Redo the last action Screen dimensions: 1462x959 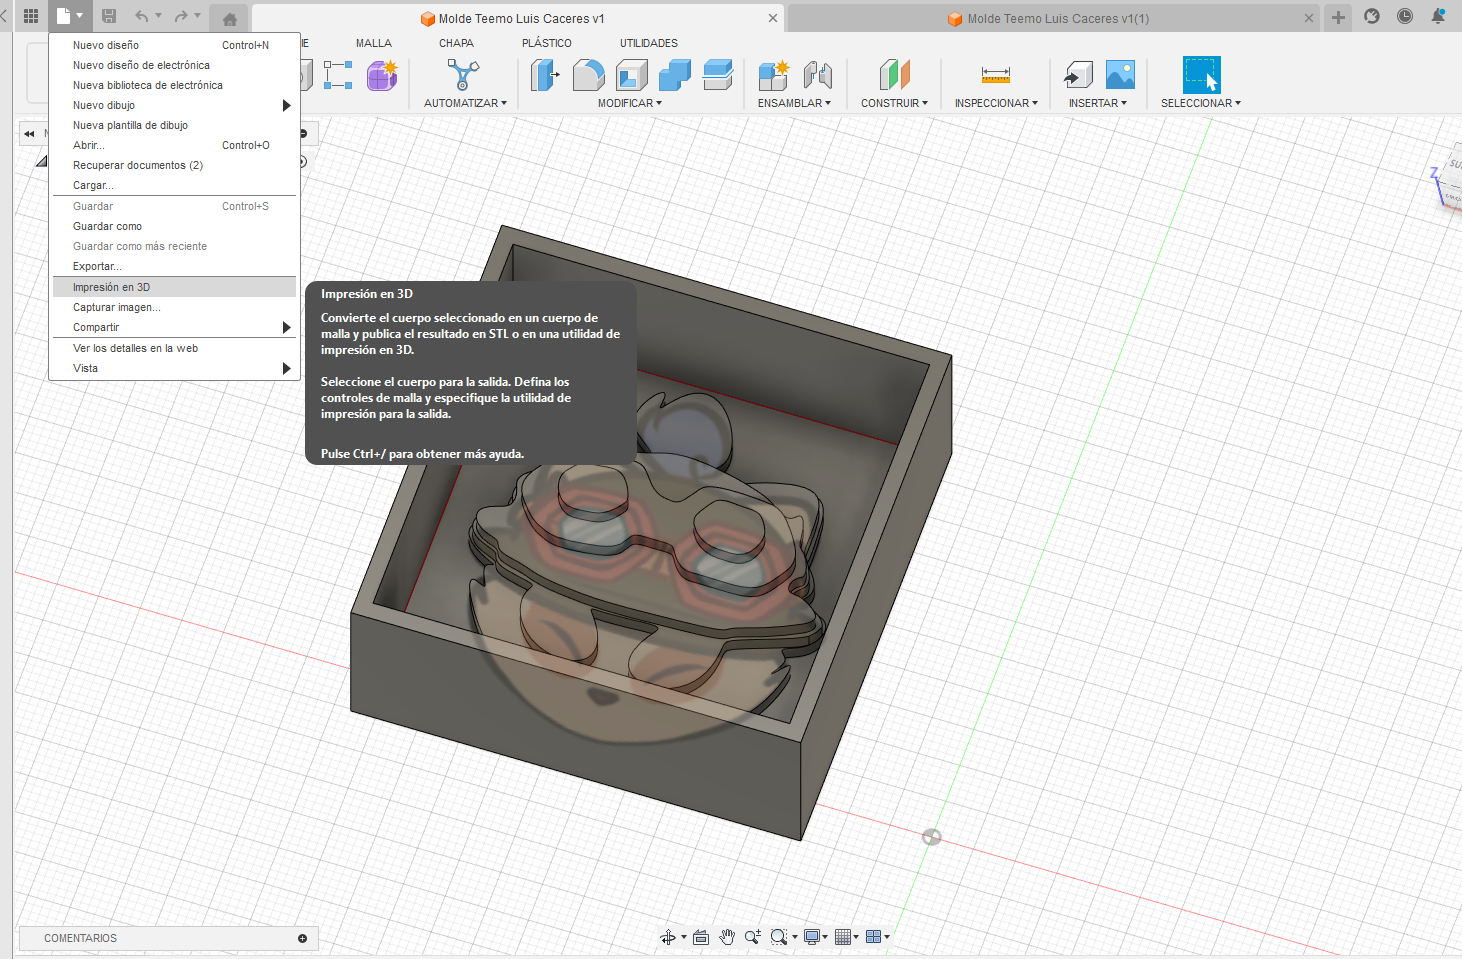point(181,16)
